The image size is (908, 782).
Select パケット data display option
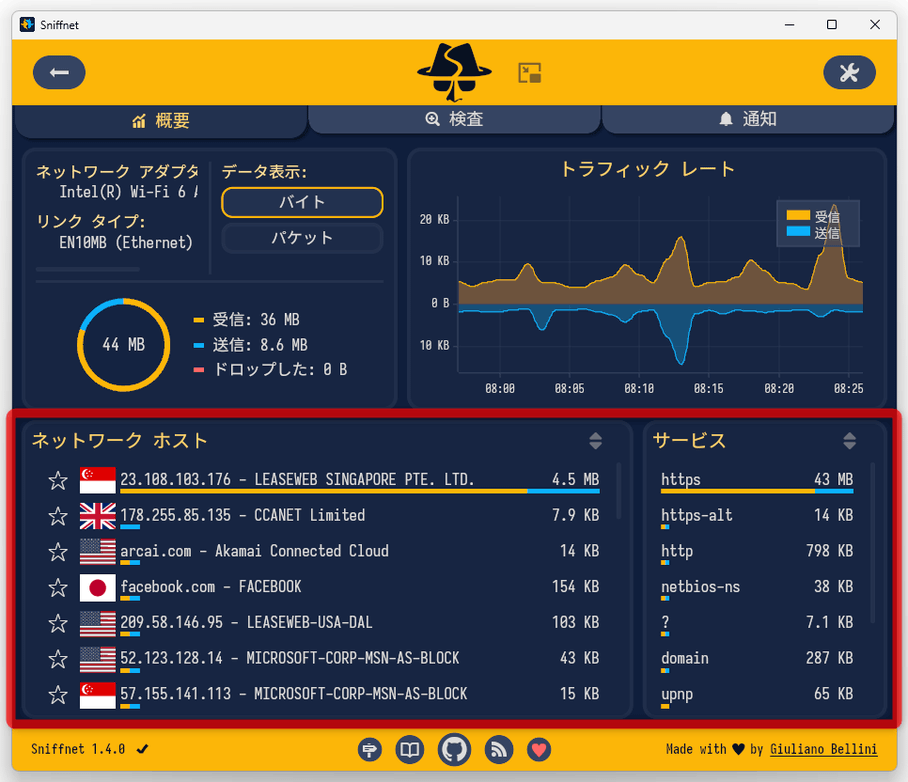302,238
